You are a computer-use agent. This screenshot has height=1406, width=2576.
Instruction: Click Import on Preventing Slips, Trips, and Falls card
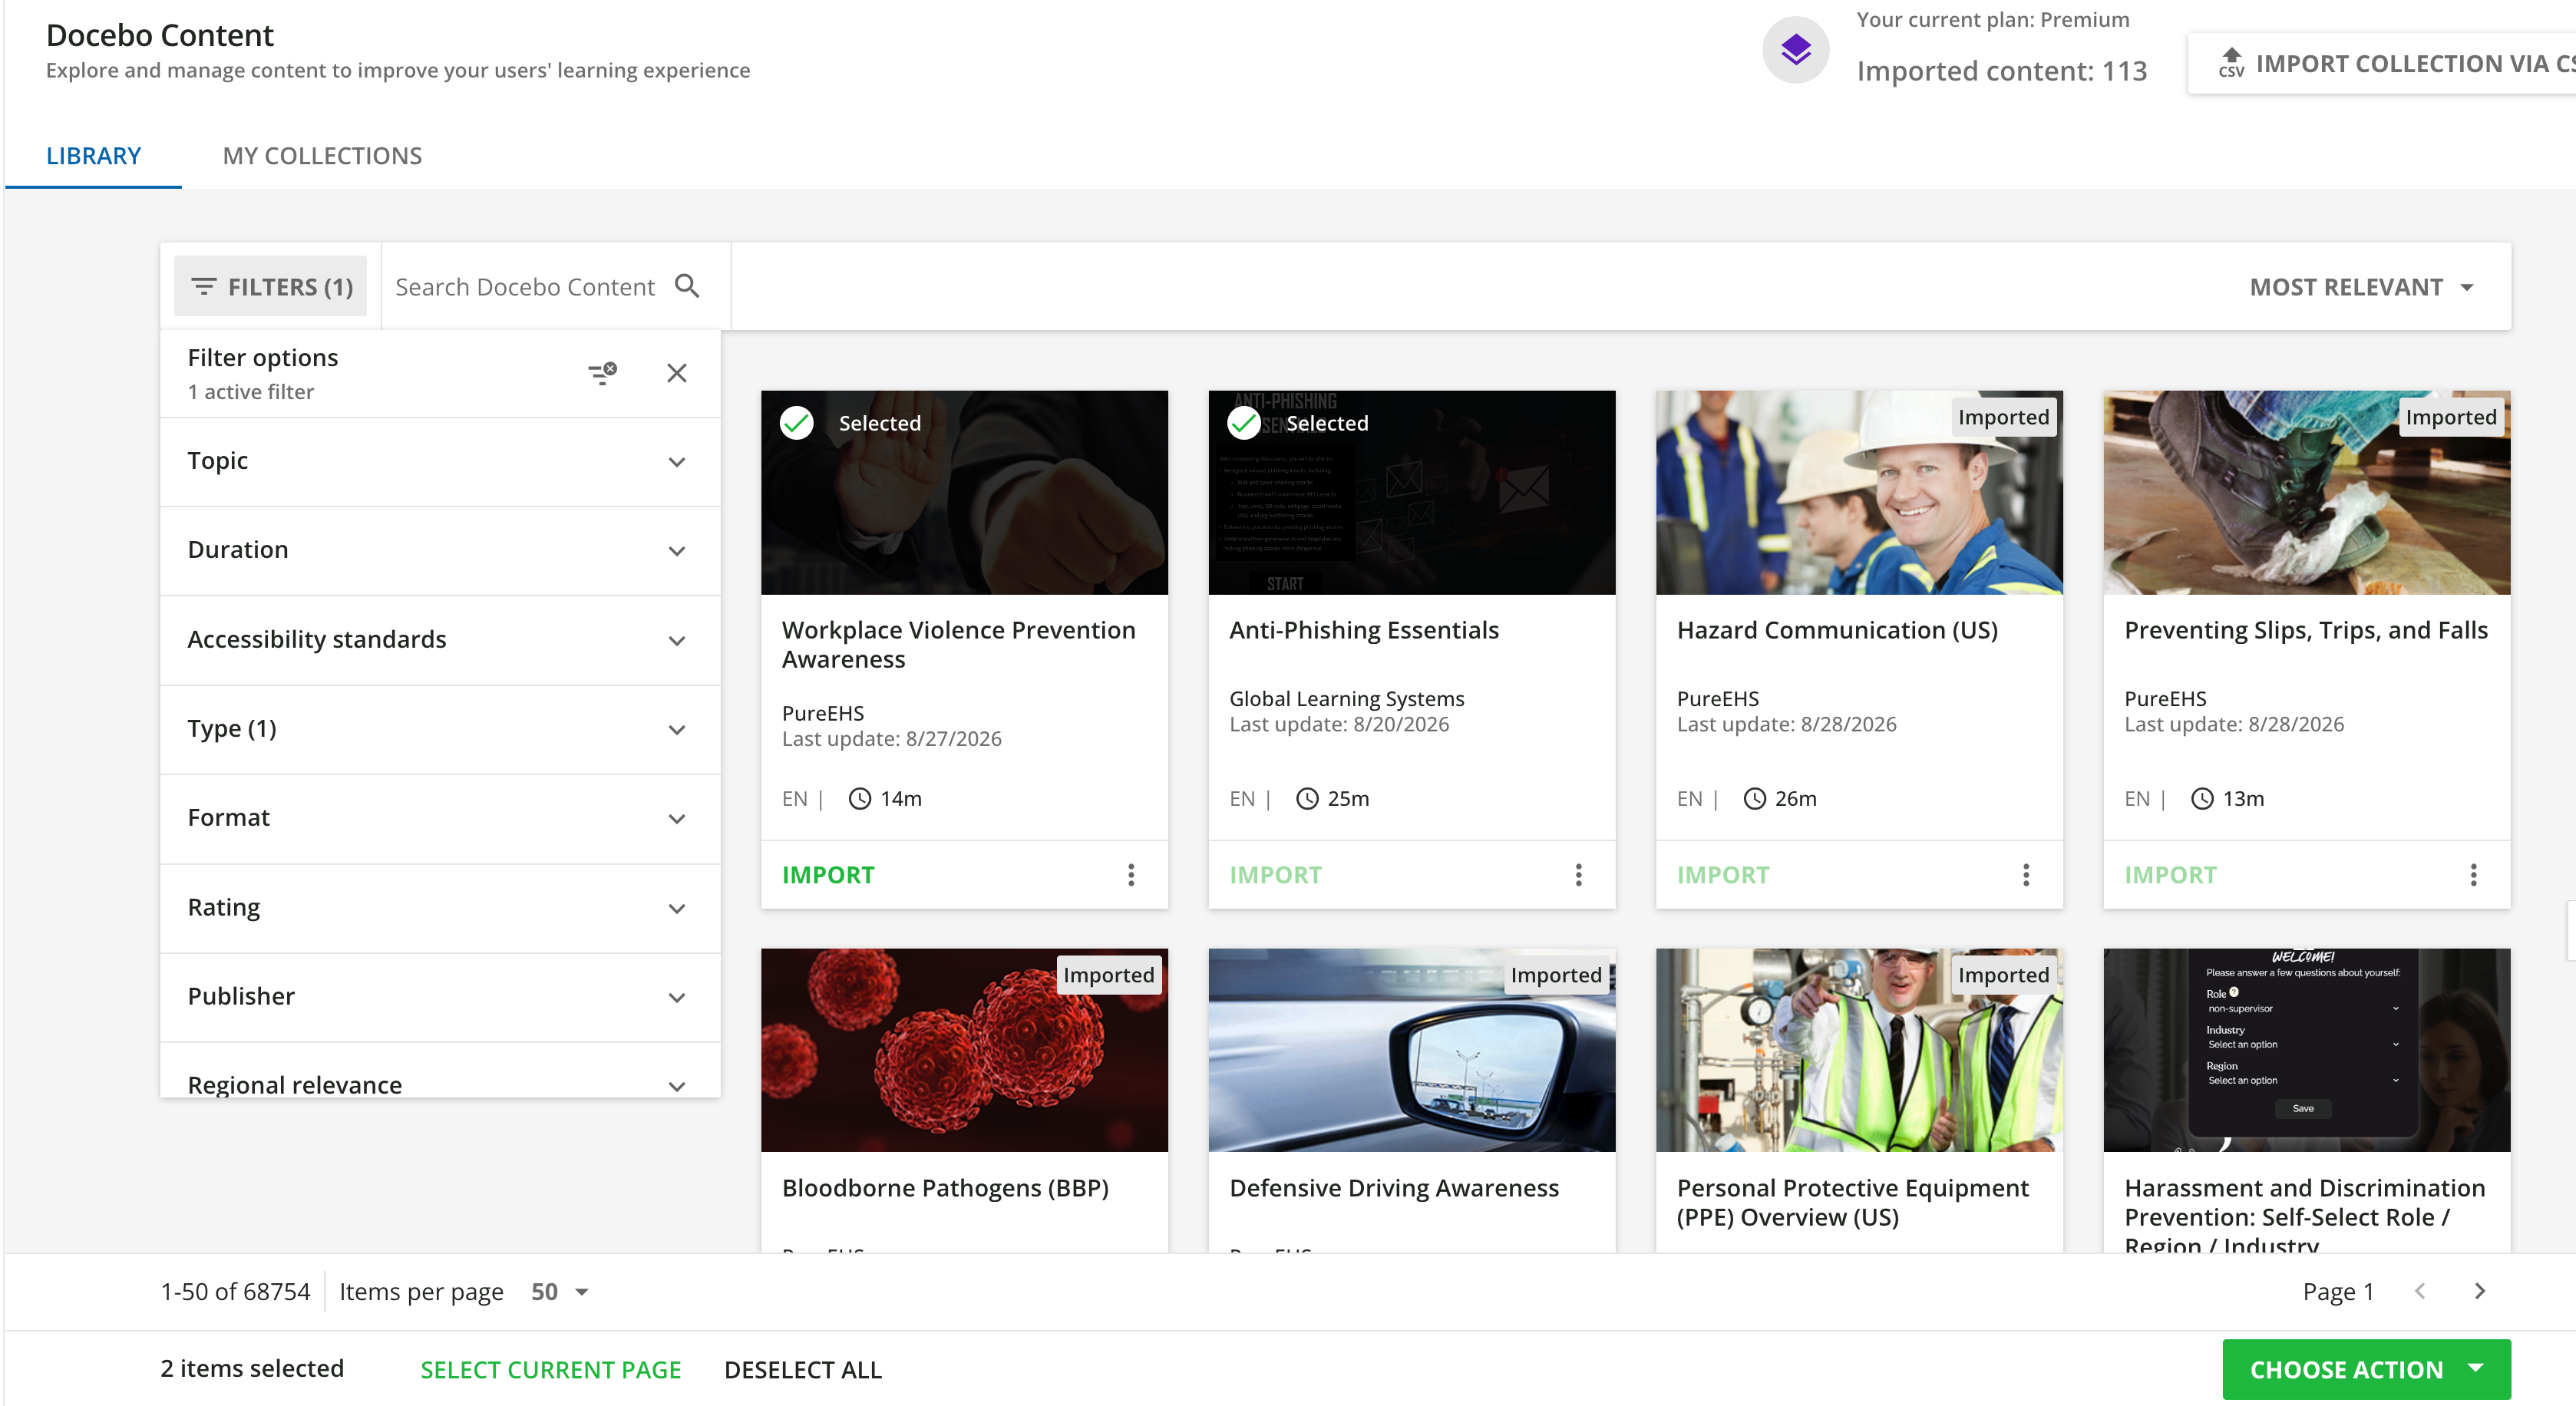[x=2170, y=875]
